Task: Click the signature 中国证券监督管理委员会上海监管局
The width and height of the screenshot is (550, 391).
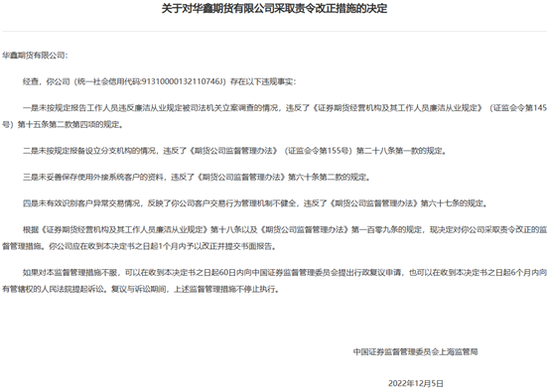Action: [415, 351]
